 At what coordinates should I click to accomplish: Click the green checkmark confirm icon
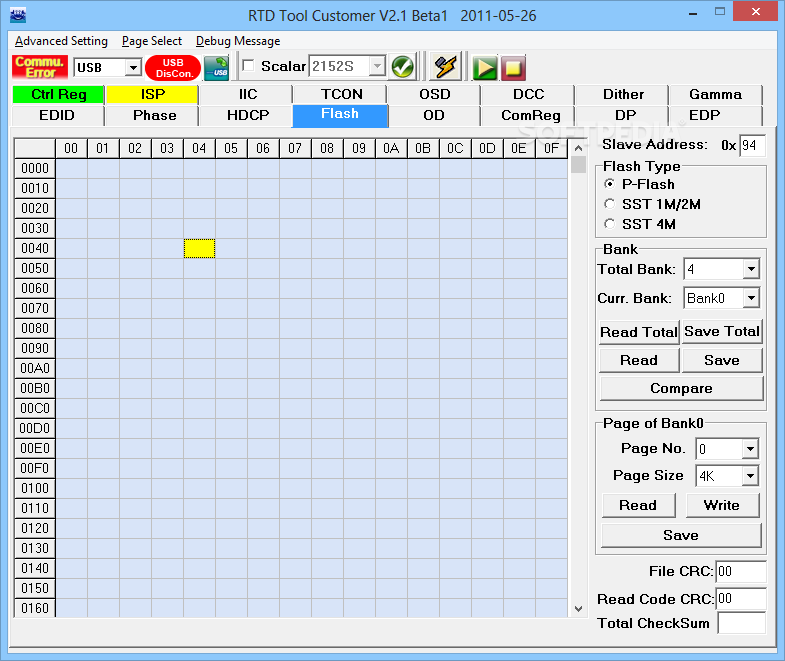pyautogui.click(x=403, y=67)
